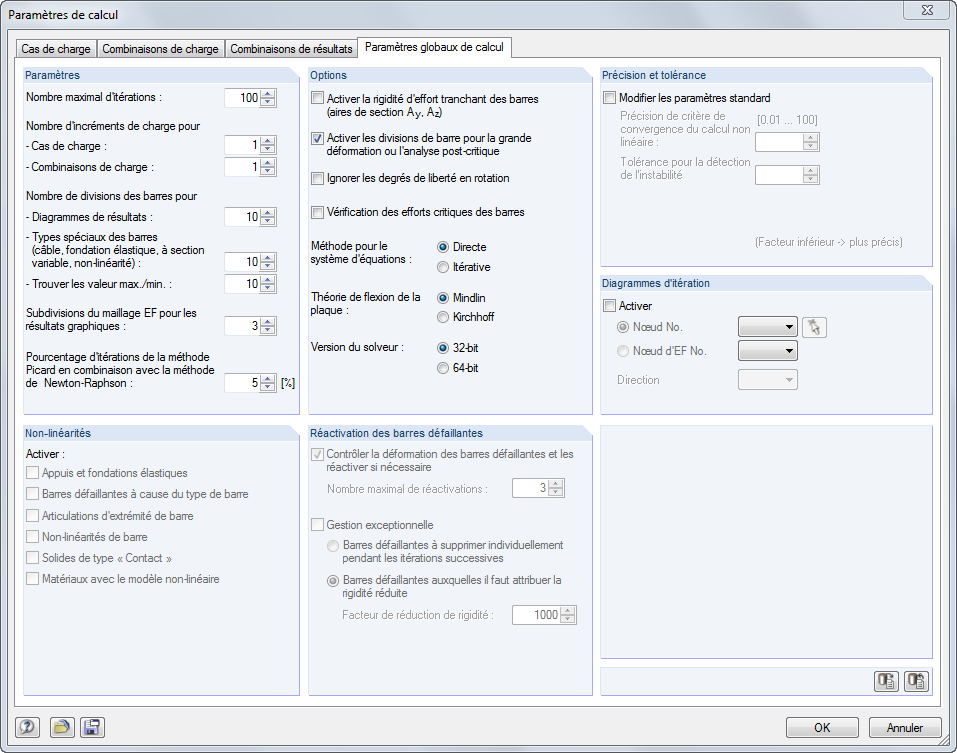The height and width of the screenshot is (753, 957).
Task: Click the save settings floppy disk icon
Action: [x=92, y=727]
